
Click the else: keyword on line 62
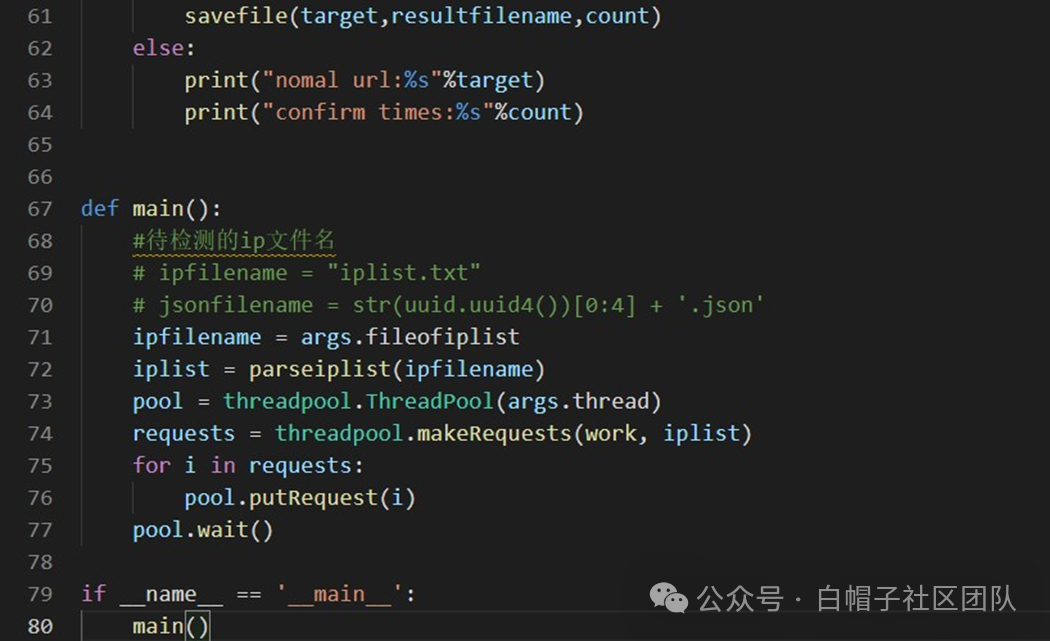point(164,48)
